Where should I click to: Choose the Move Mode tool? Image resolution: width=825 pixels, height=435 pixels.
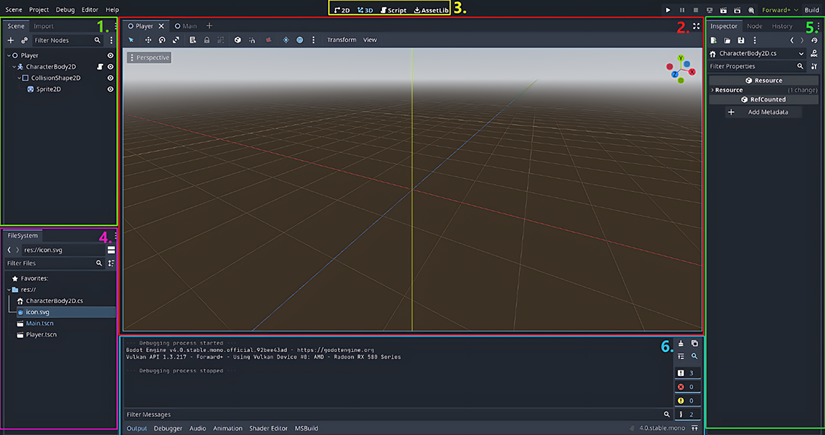(148, 40)
